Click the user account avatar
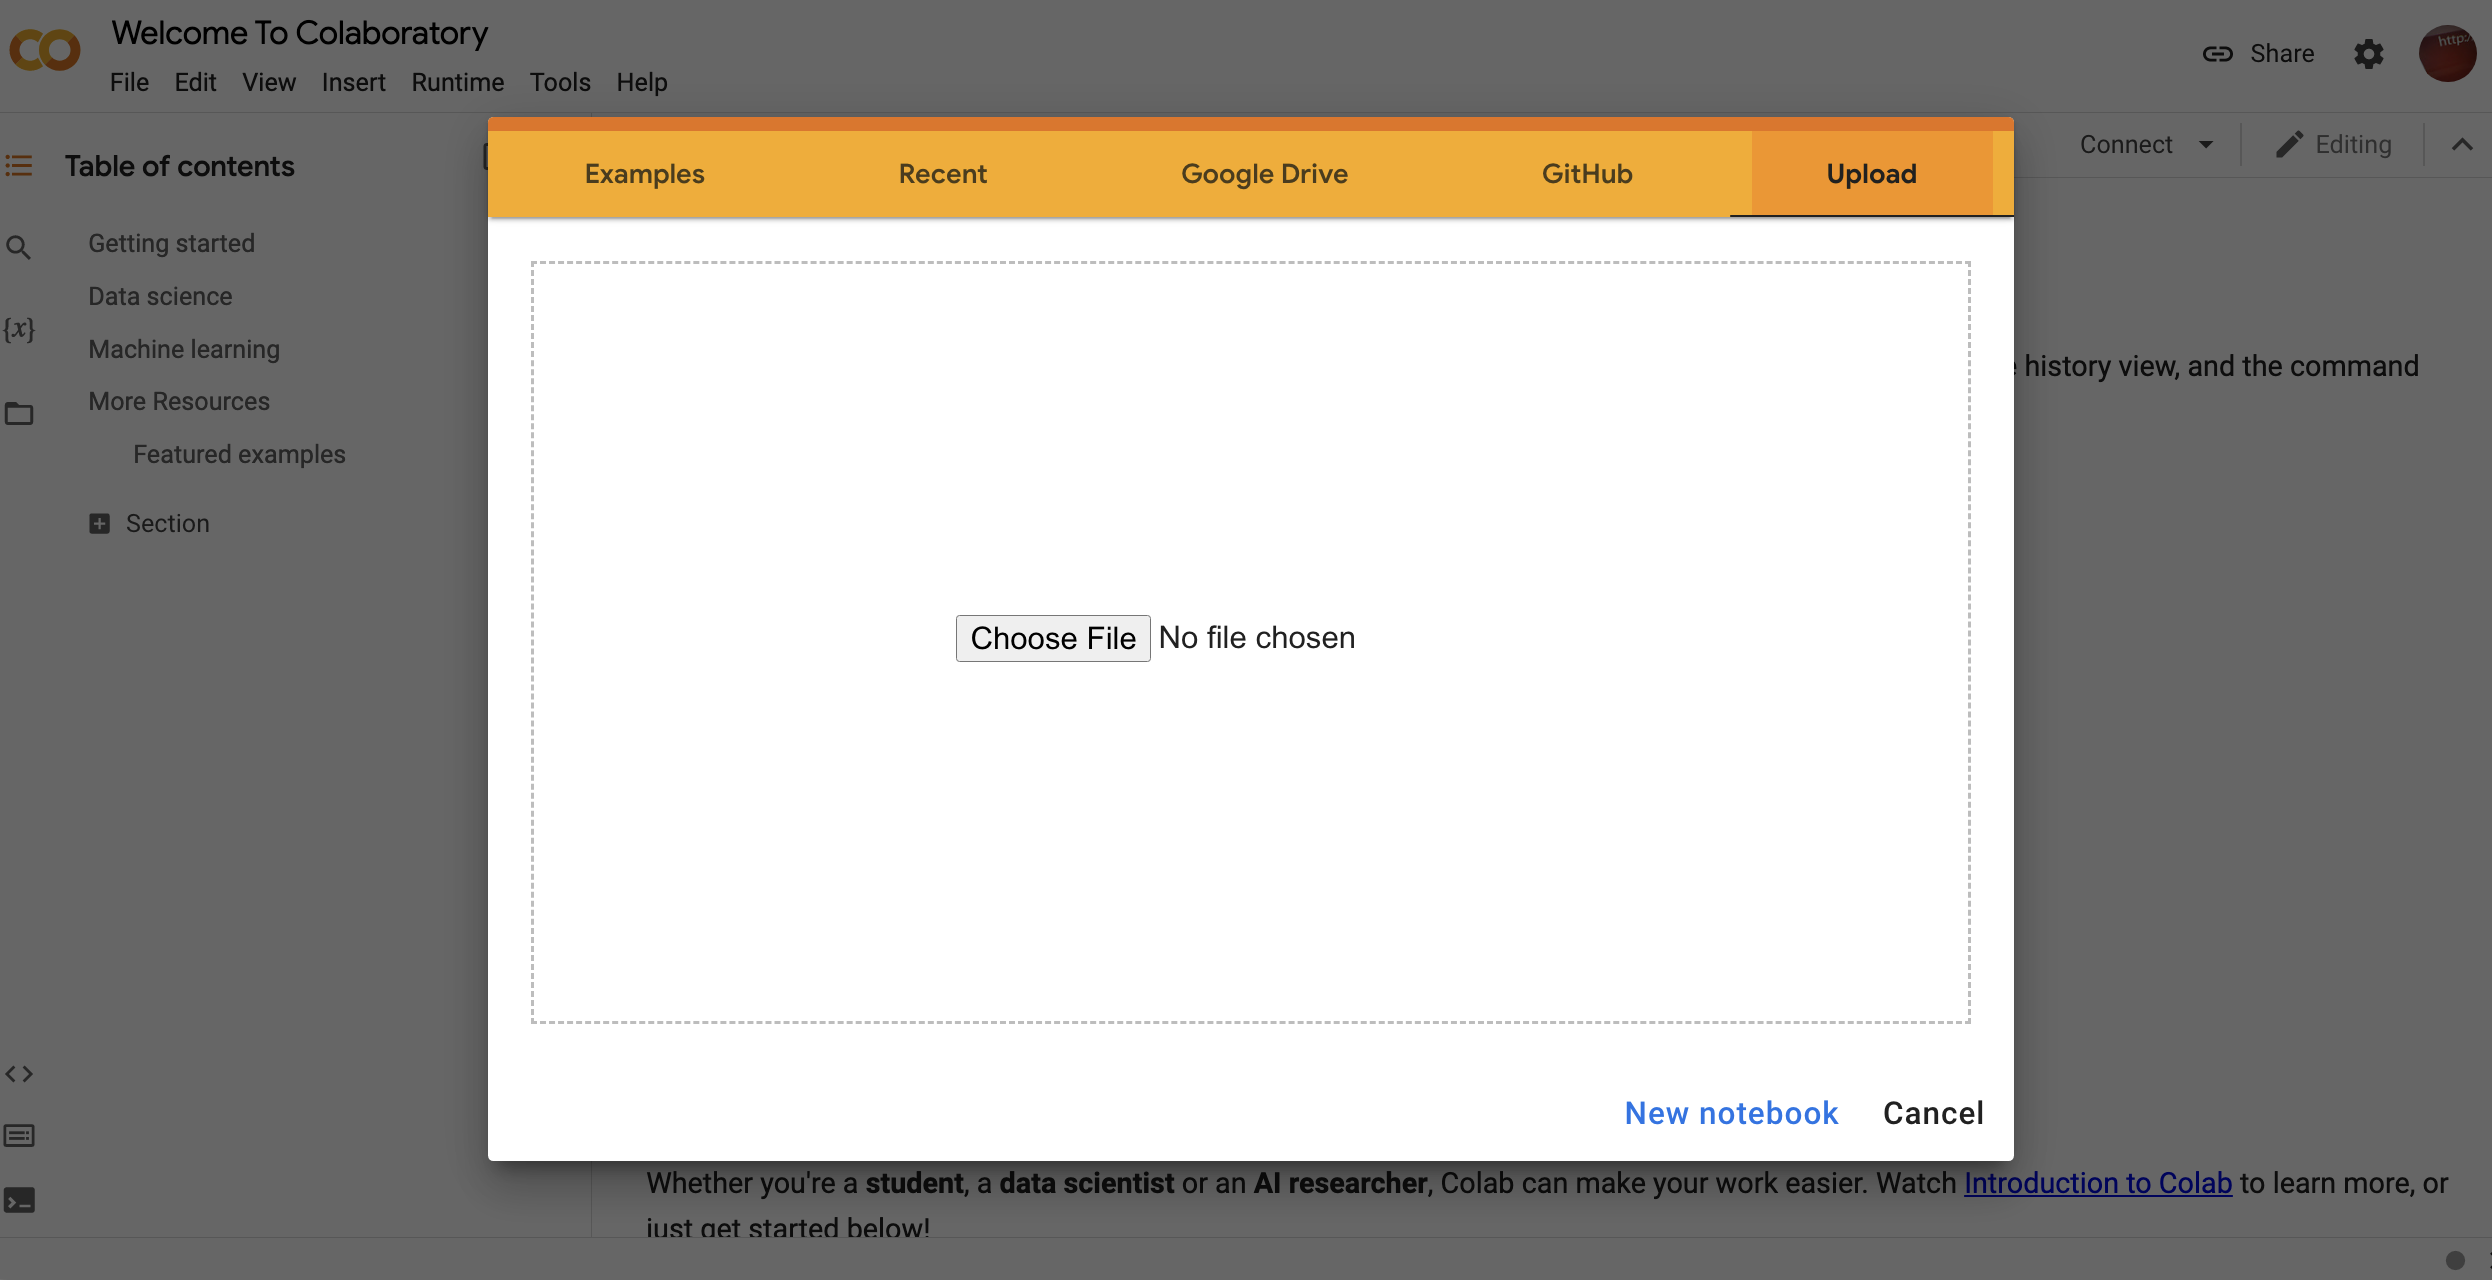This screenshot has height=1280, width=2492. [2446, 54]
